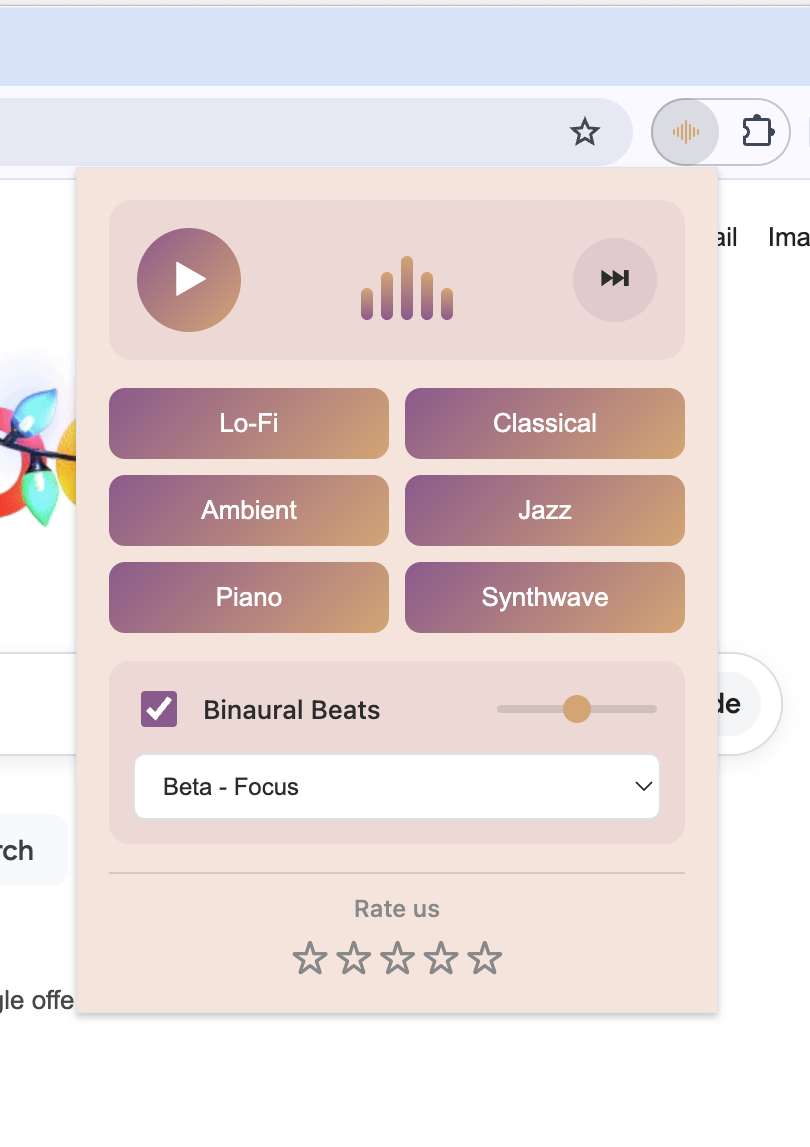The height and width of the screenshot is (1147, 810).
Task: Expand the binaural mode selector chevron
Action: click(x=643, y=787)
